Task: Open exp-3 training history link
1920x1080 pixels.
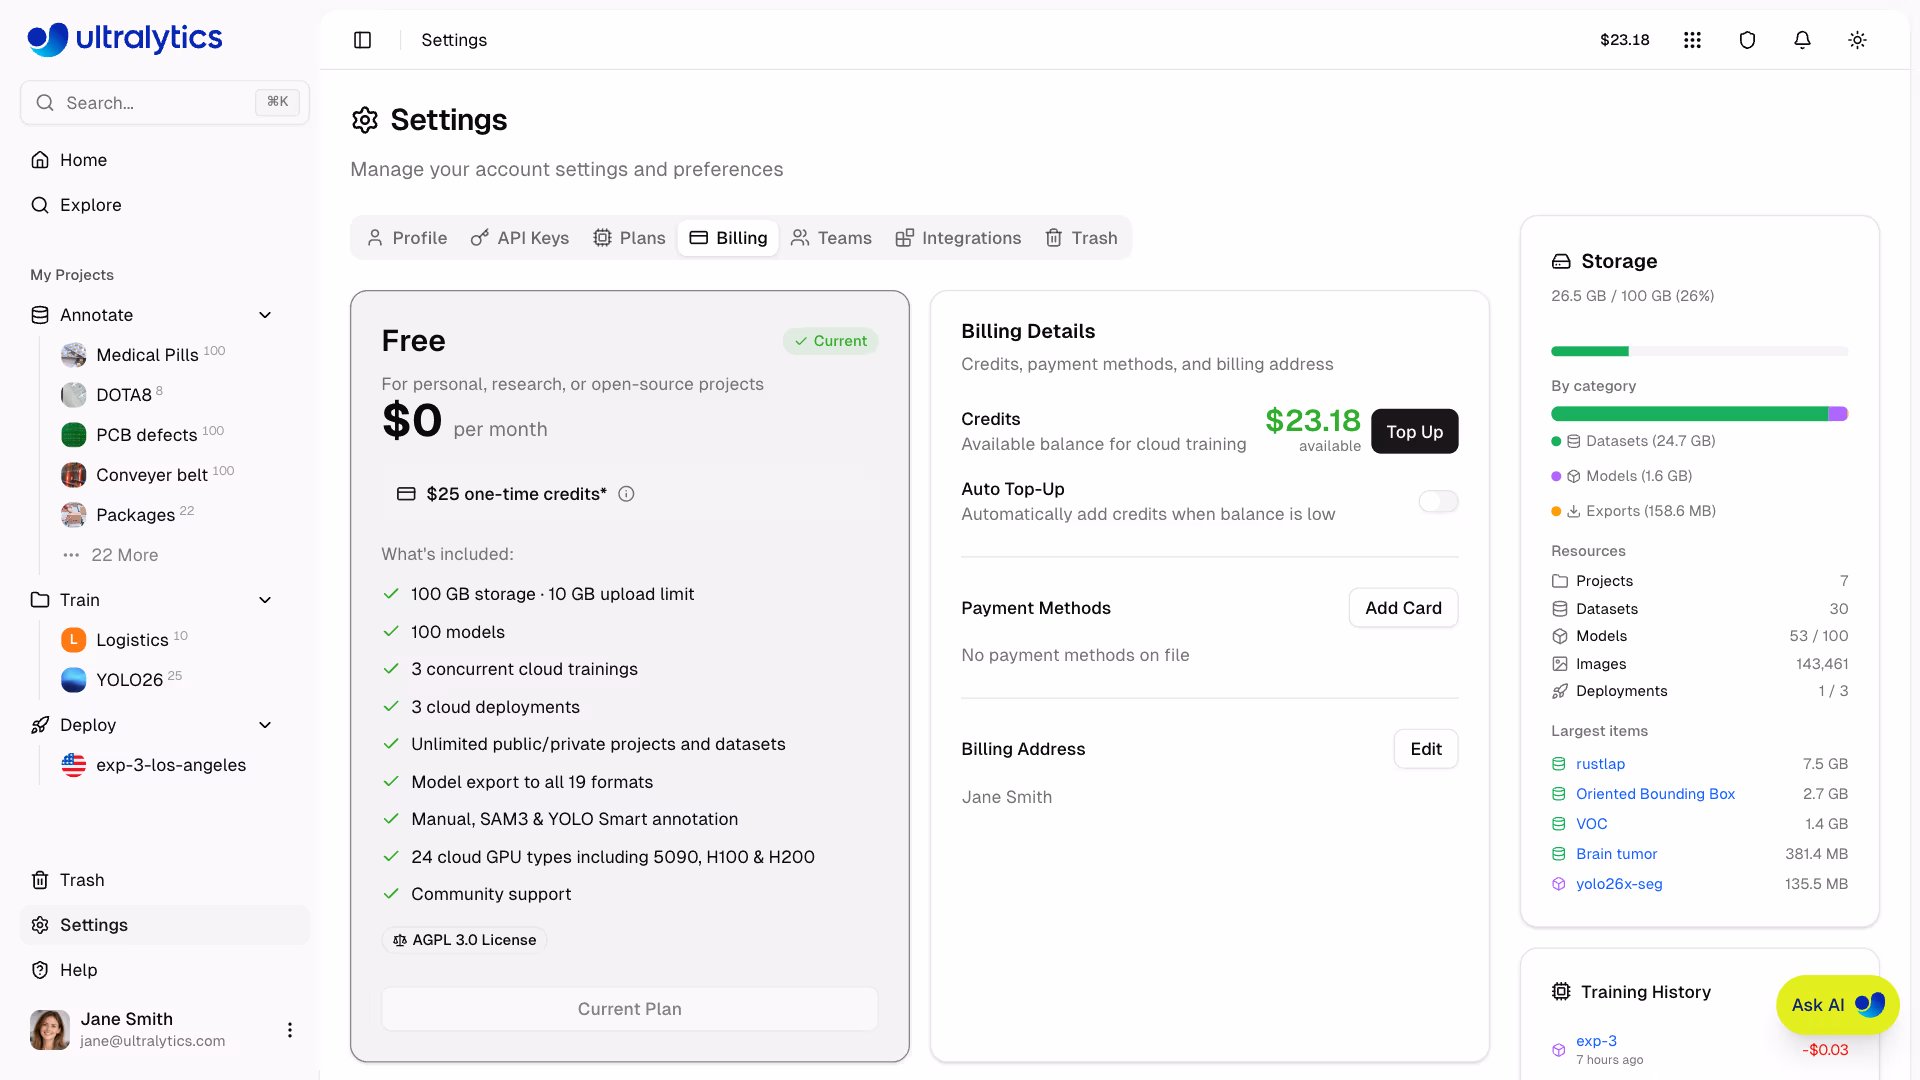Action: click(x=1596, y=1041)
